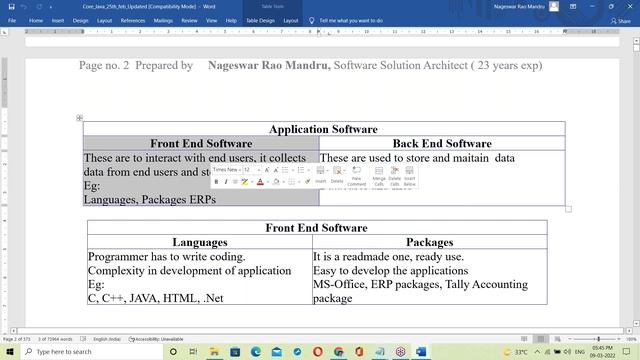640x360 pixels.
Task: Click the Application Software title cell
Action: (324, 129)
